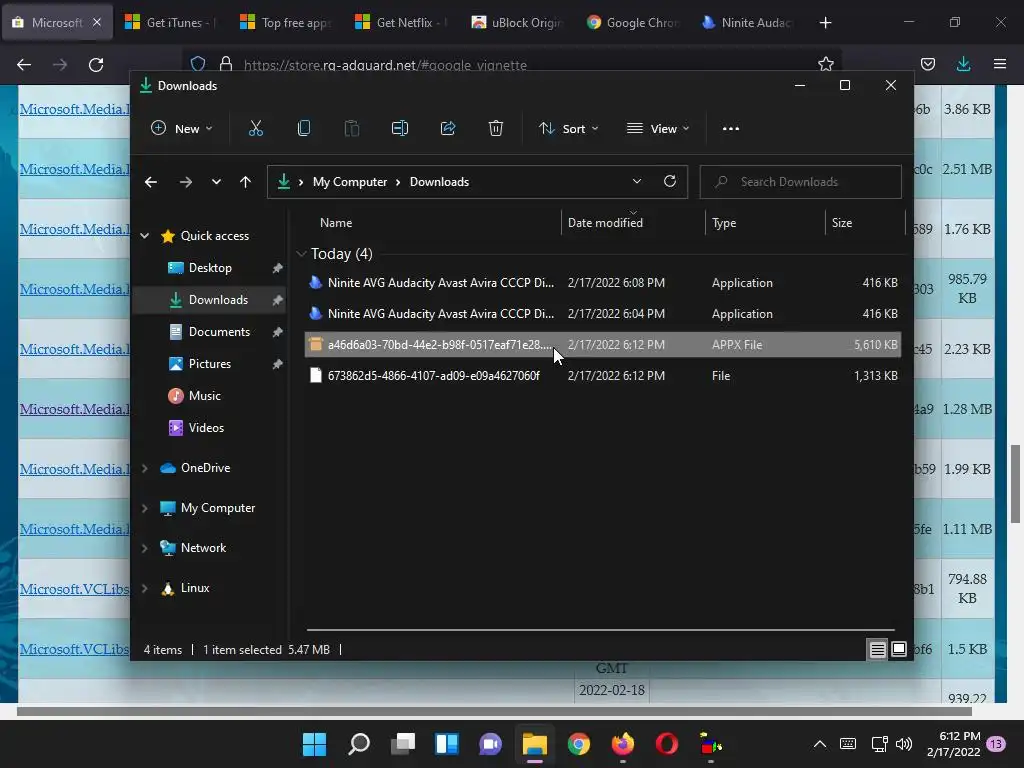Switch to Google Chrome browser tab
The width and height of the screenshot is (1024, 768).
pos(630,22)
